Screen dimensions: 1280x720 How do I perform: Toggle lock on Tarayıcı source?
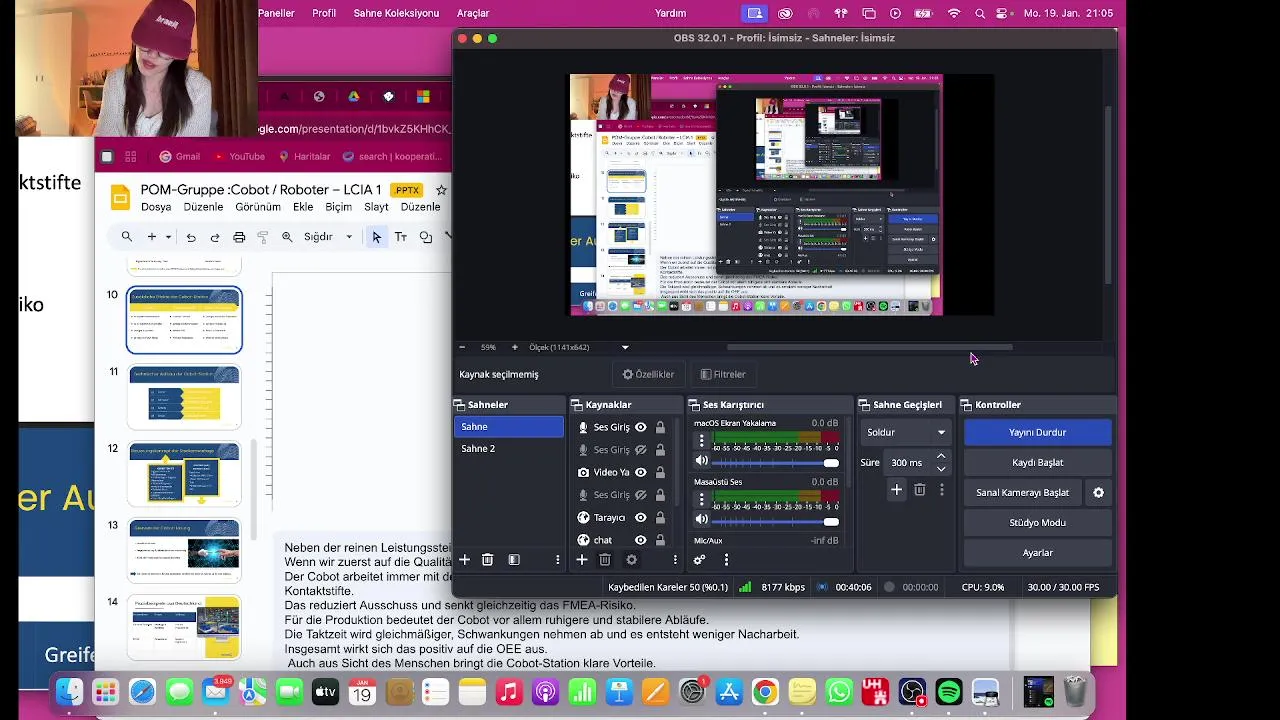(660, 517)
